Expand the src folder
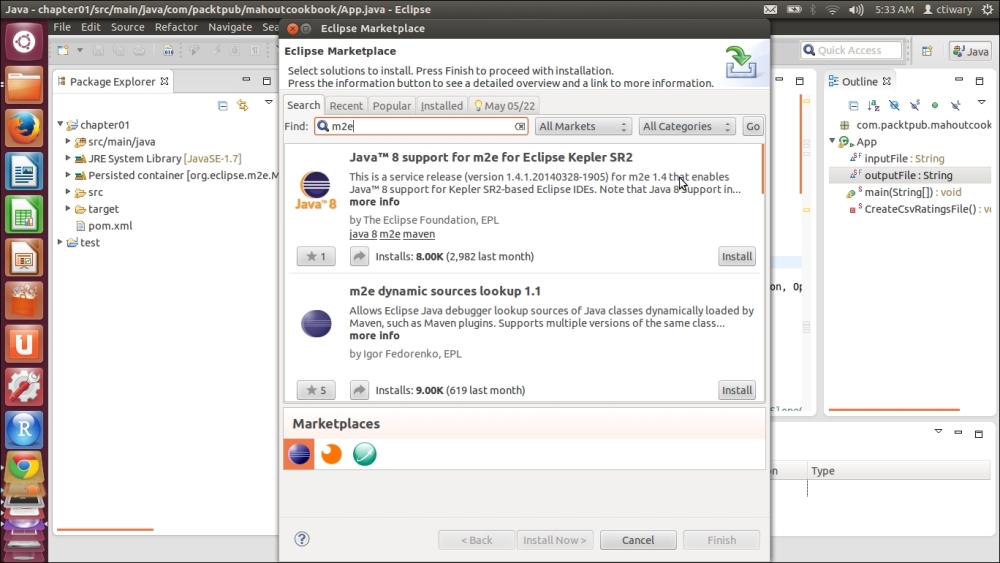 coord(68,191)
